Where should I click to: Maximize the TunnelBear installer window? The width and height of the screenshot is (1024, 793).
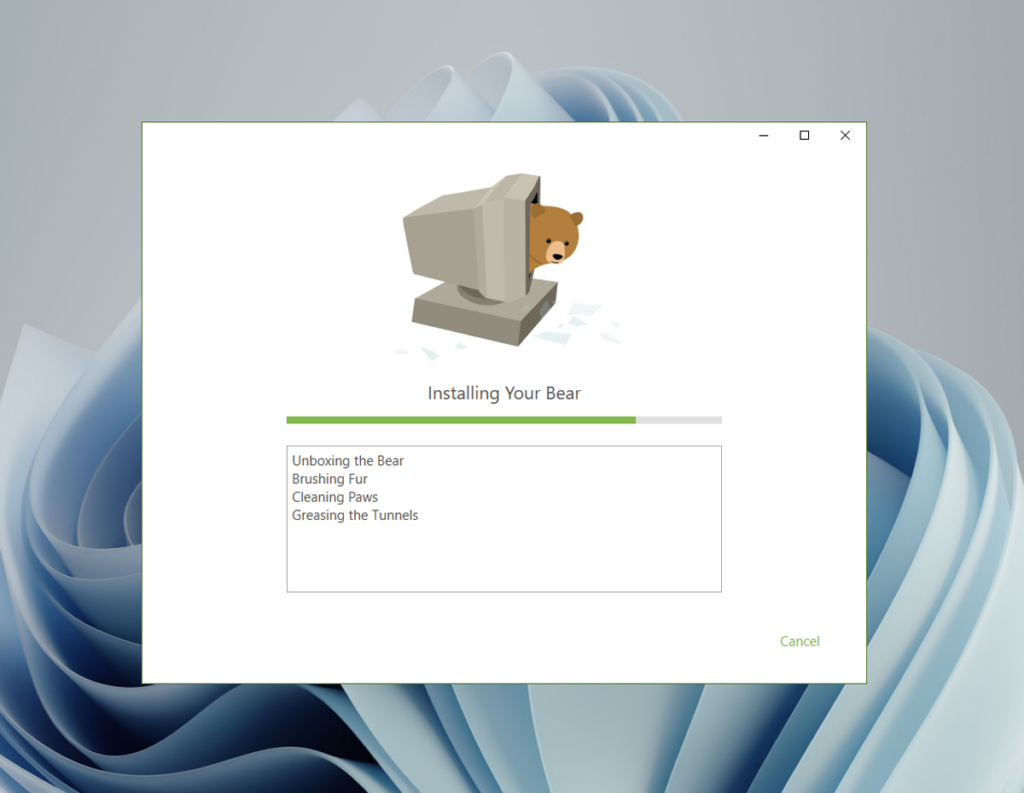point(803,135)
